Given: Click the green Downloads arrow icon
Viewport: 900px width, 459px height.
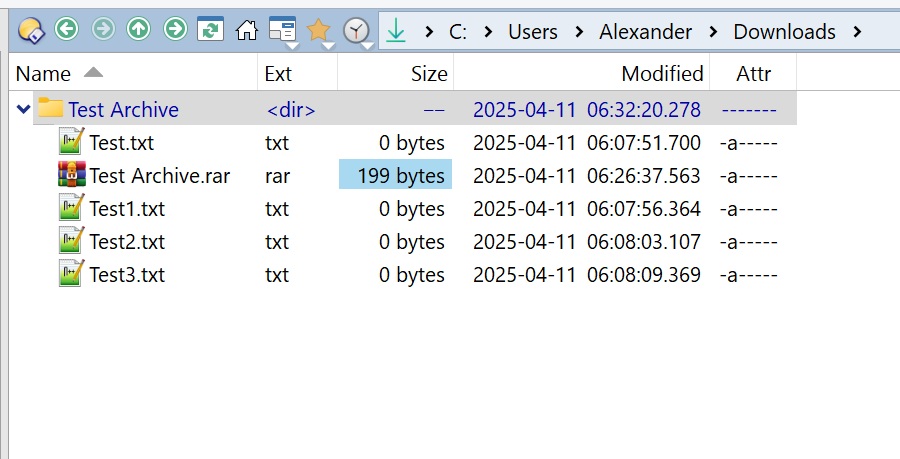Looking at the screenshot, I should tap(397, 32).
